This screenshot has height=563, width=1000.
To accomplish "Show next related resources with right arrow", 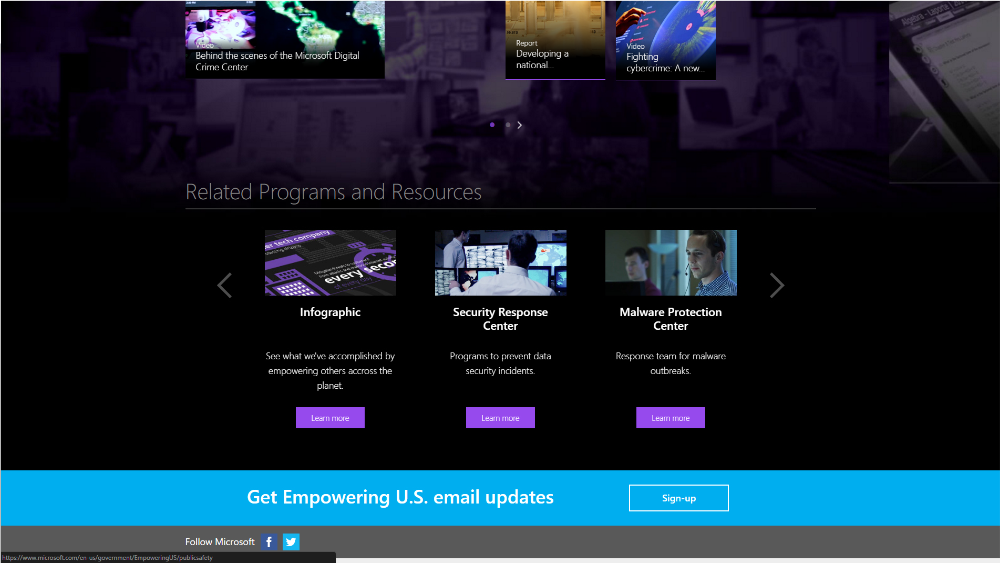I will click(776, 285).
